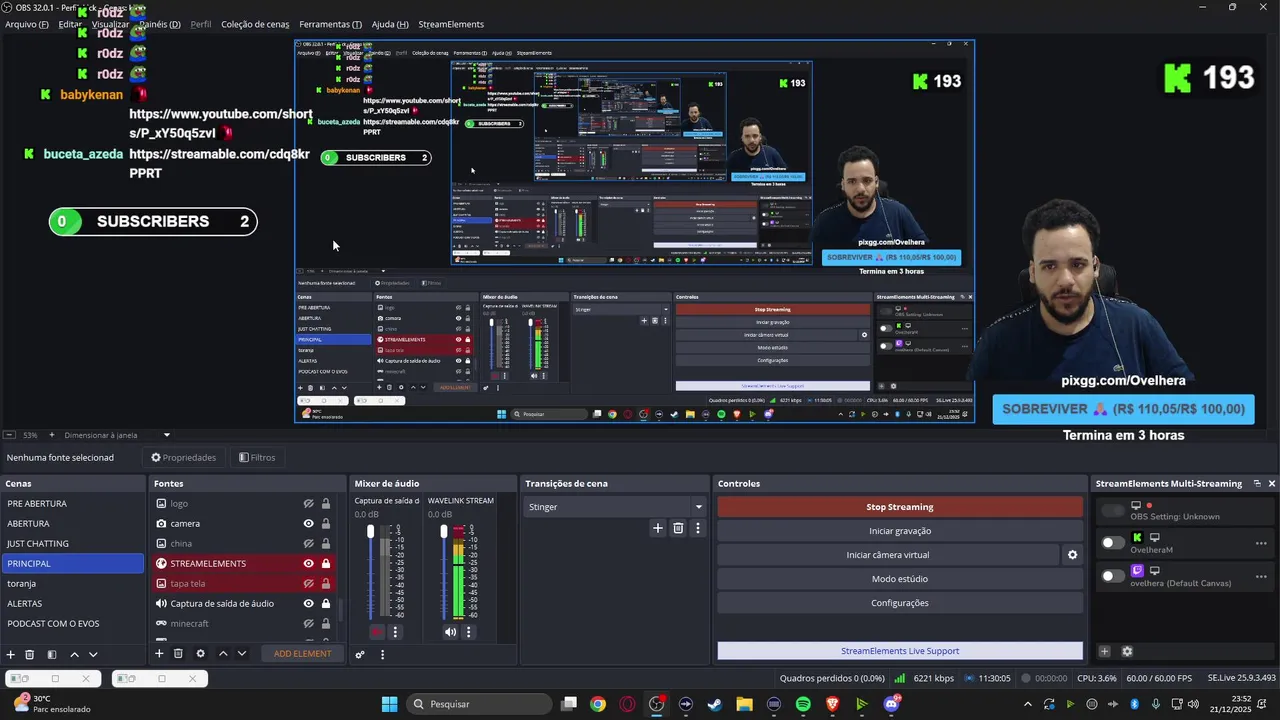The image size is (1280, 720).
Task: Open Captura de saída channel options menu
Action: [x=395, y=632]
